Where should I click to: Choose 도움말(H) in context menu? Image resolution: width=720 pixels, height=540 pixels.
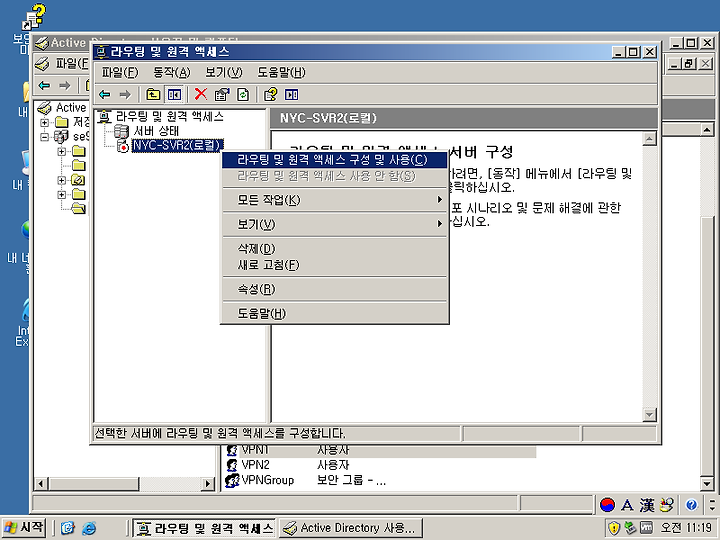334,314
